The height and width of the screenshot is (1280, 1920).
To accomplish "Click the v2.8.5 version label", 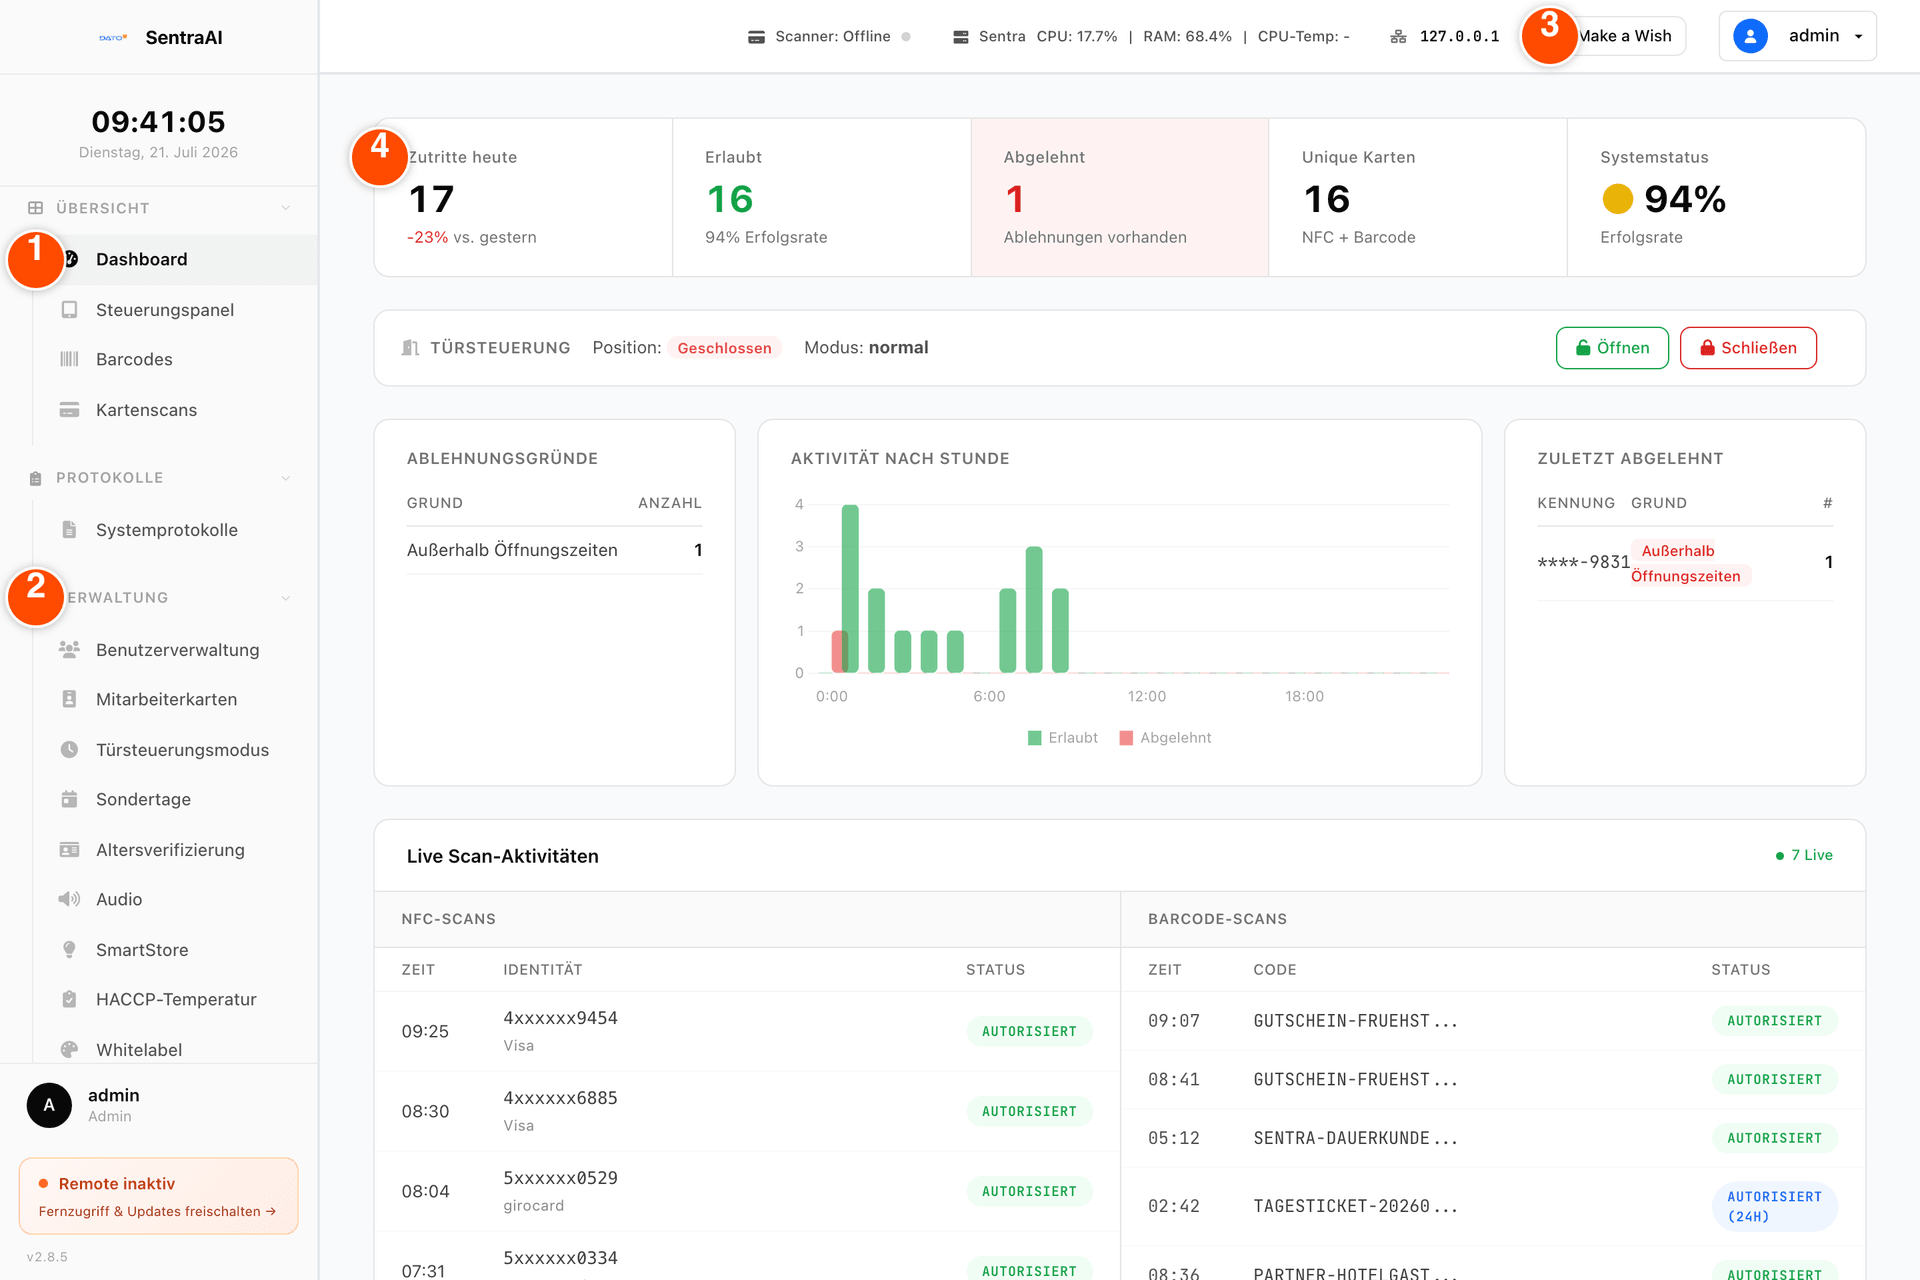I will coord(47,1257).
